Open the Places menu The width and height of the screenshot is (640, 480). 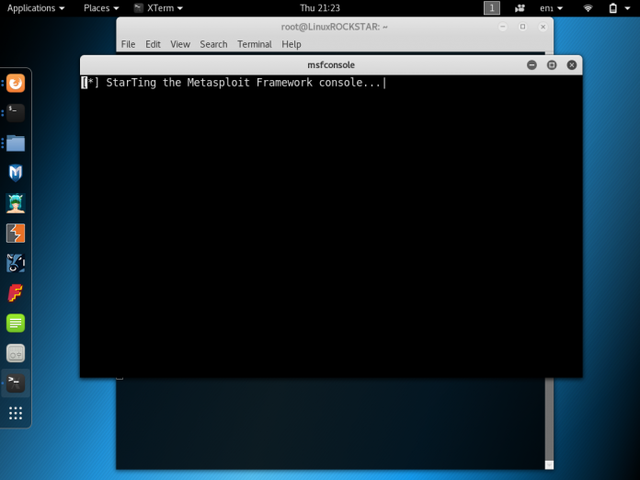tap(101, 8)
